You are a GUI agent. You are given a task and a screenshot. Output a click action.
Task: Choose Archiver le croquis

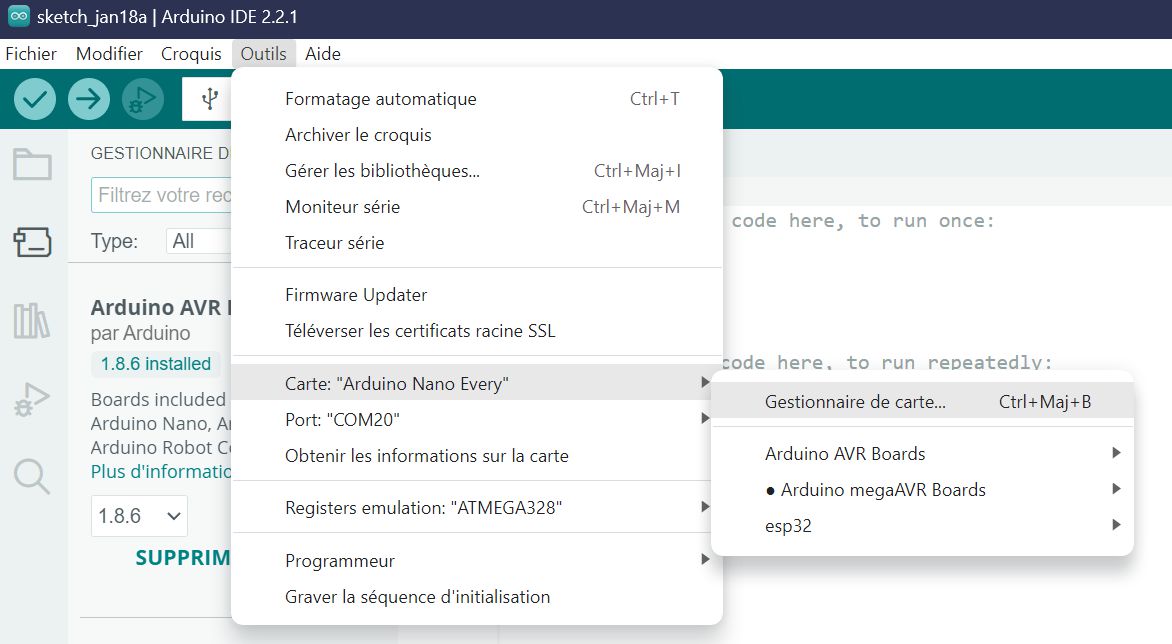477,135
